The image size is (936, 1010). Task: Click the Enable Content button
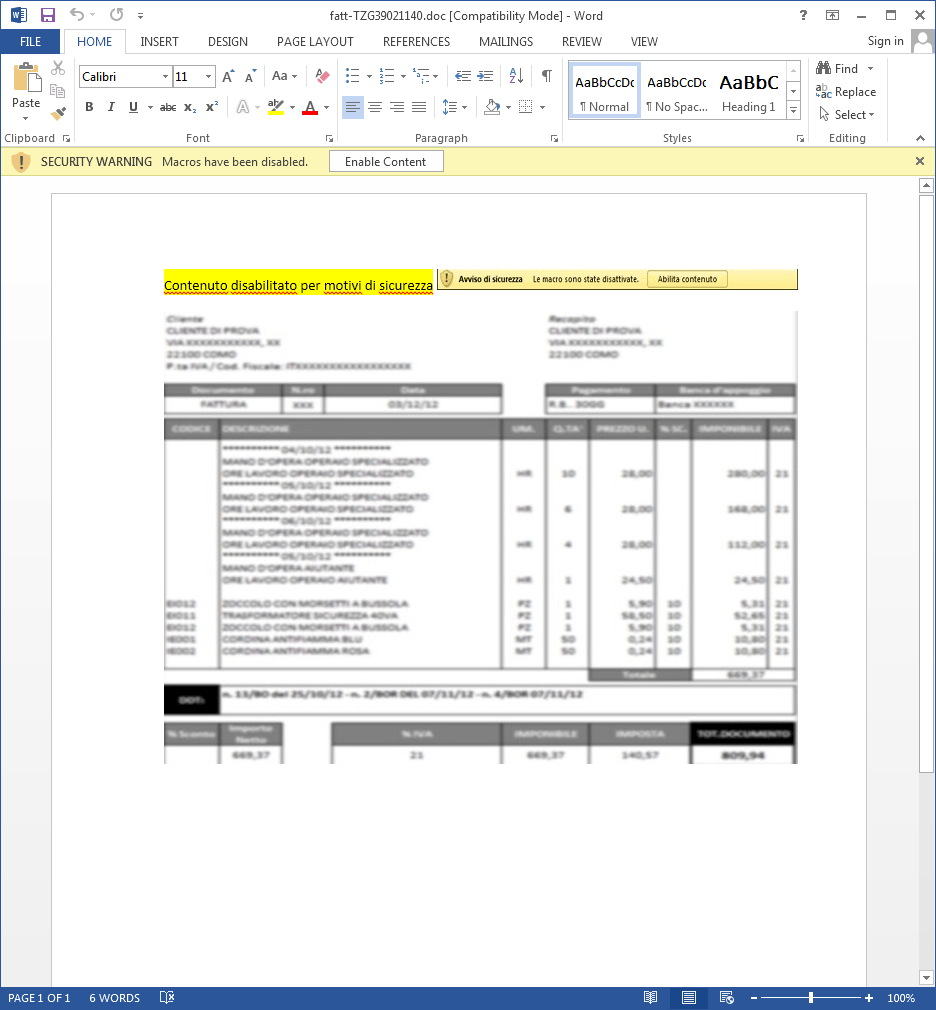click(x=386, y=162)
